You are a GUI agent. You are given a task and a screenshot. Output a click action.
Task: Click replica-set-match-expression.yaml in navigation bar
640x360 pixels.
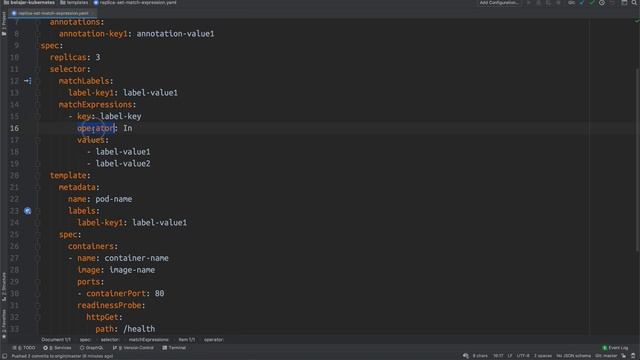click(x=135, y=2)
